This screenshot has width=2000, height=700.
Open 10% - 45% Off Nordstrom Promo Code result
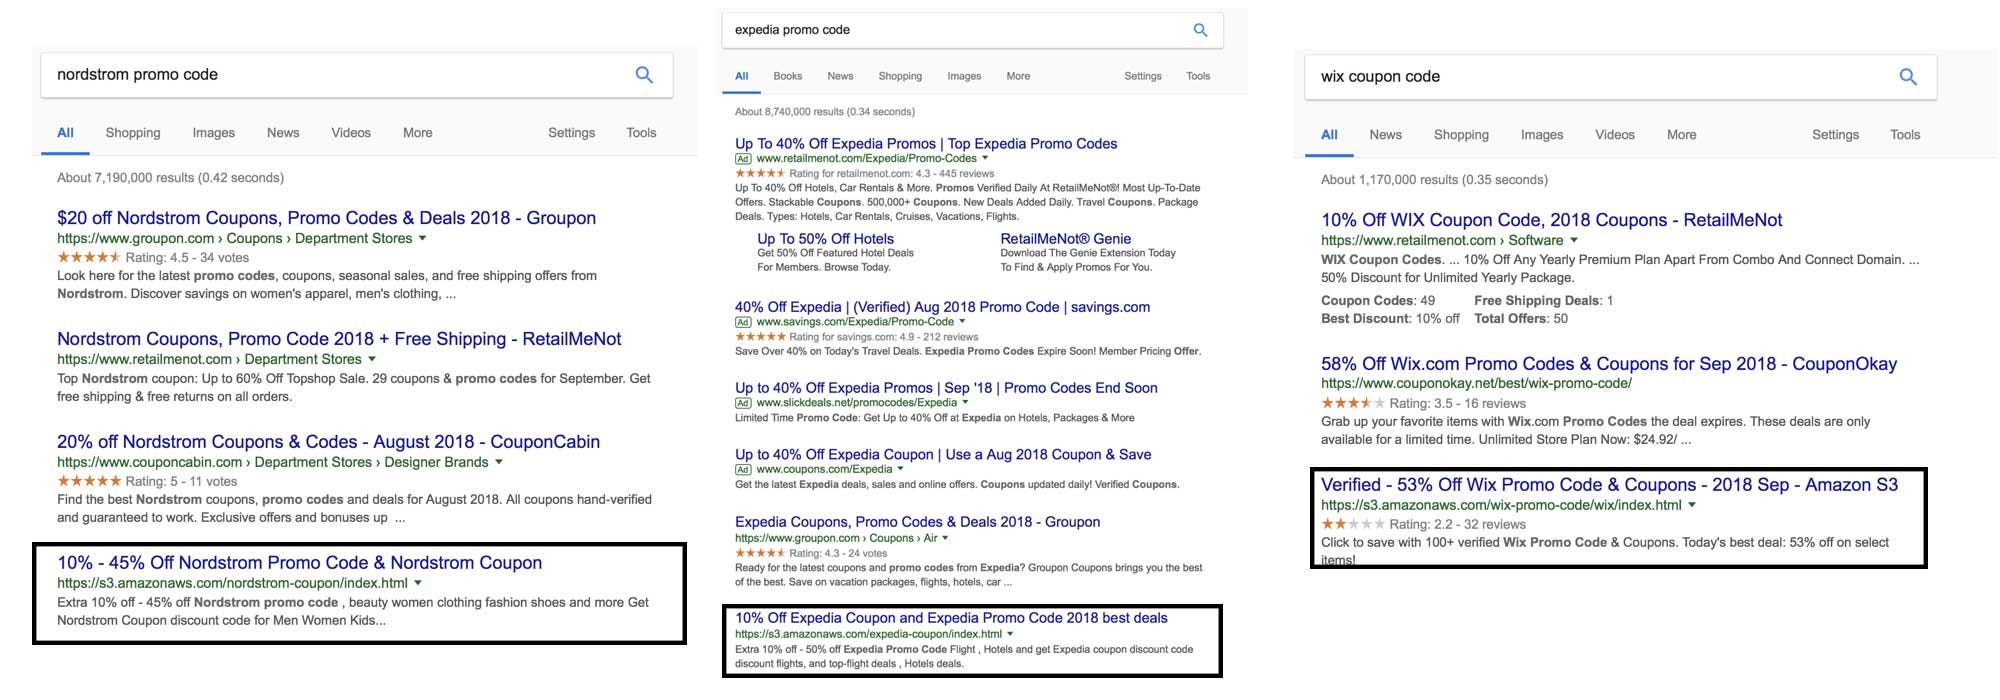coord(299,563)
